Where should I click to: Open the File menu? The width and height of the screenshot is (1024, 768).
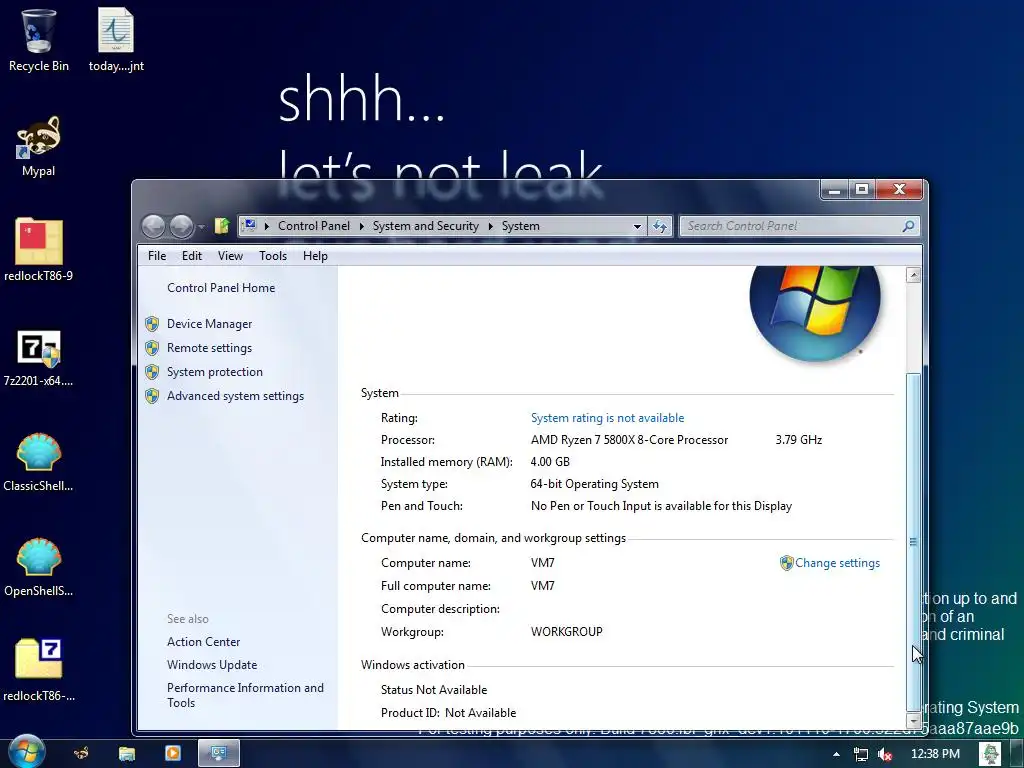coord(157,256)
